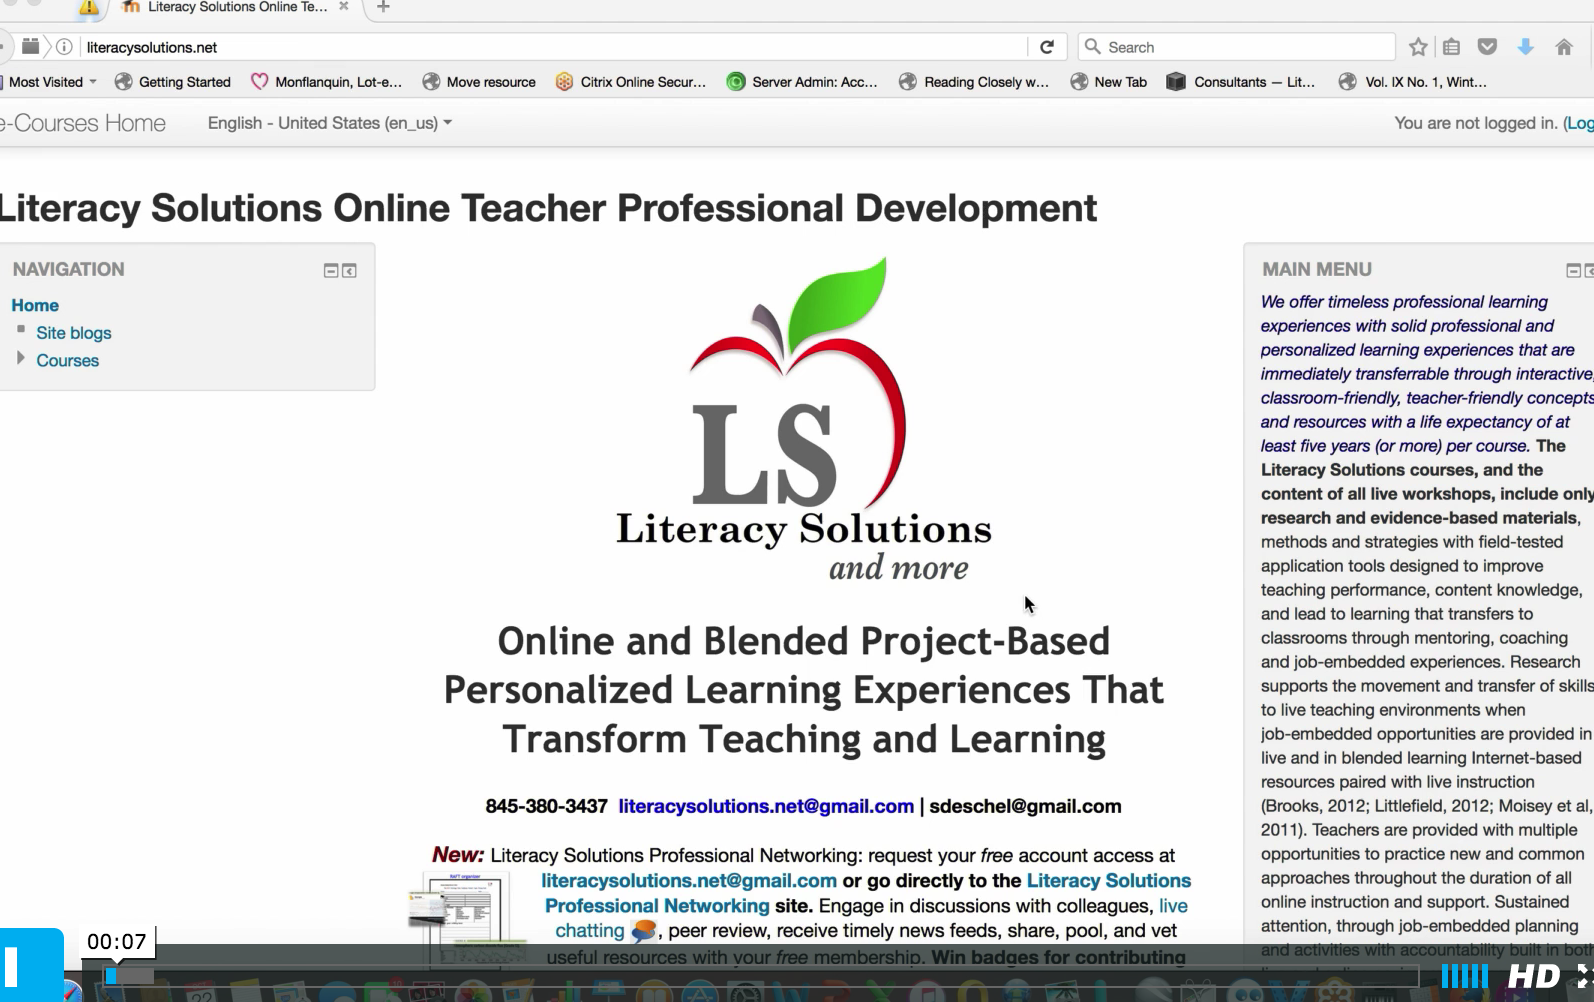Expand the Courses tree node
The height and width of the screenshot is (1002, 1594).
[x=20, y=358]
